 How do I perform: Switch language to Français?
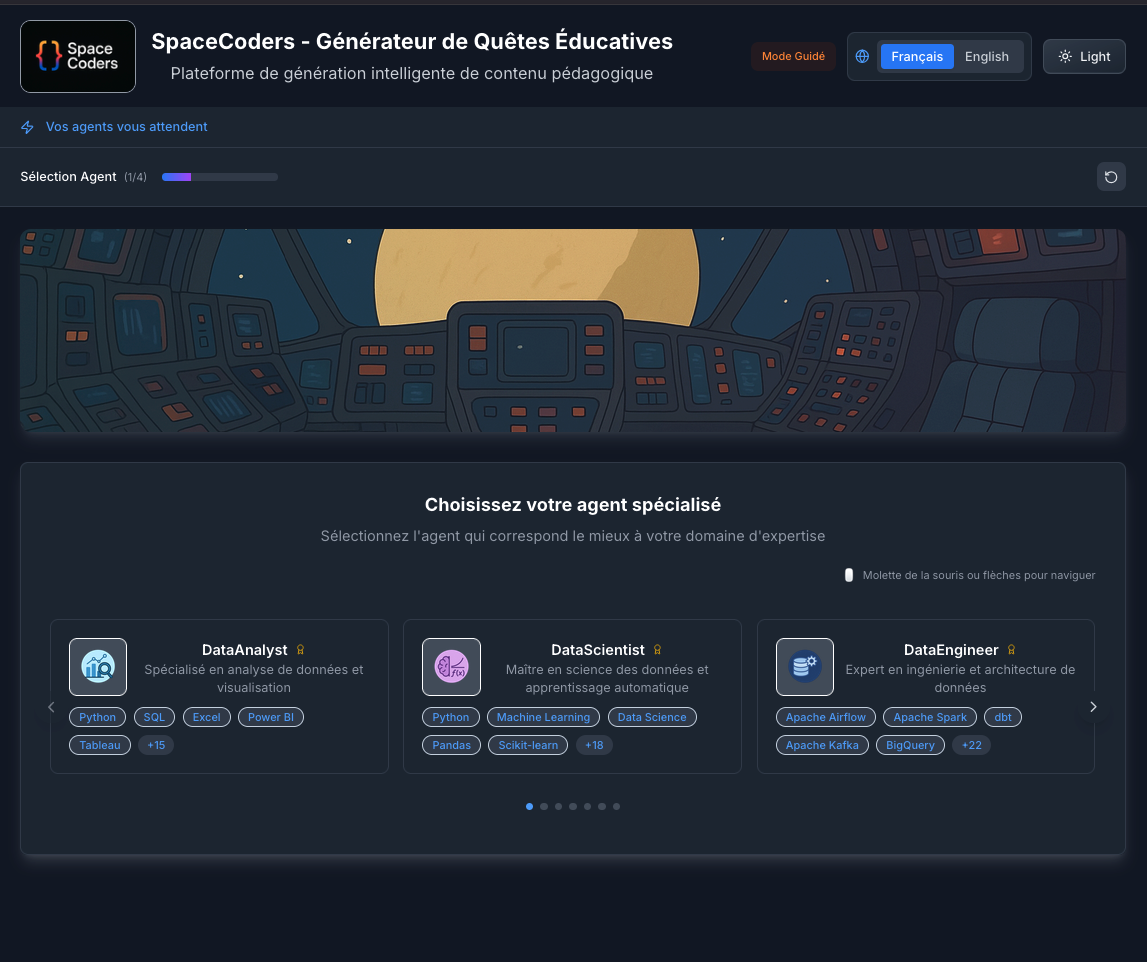point(917,56)
